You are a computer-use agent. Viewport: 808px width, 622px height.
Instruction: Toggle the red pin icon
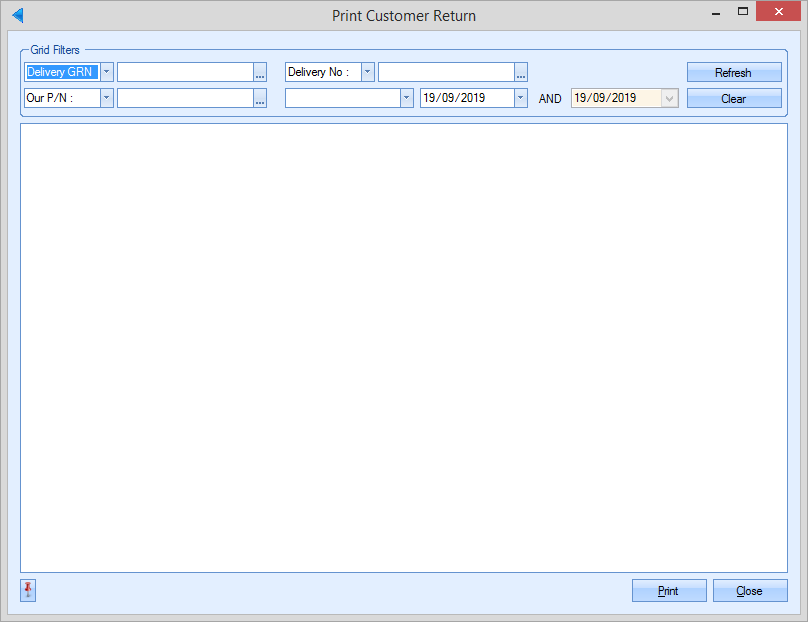(x=28, y=591)
